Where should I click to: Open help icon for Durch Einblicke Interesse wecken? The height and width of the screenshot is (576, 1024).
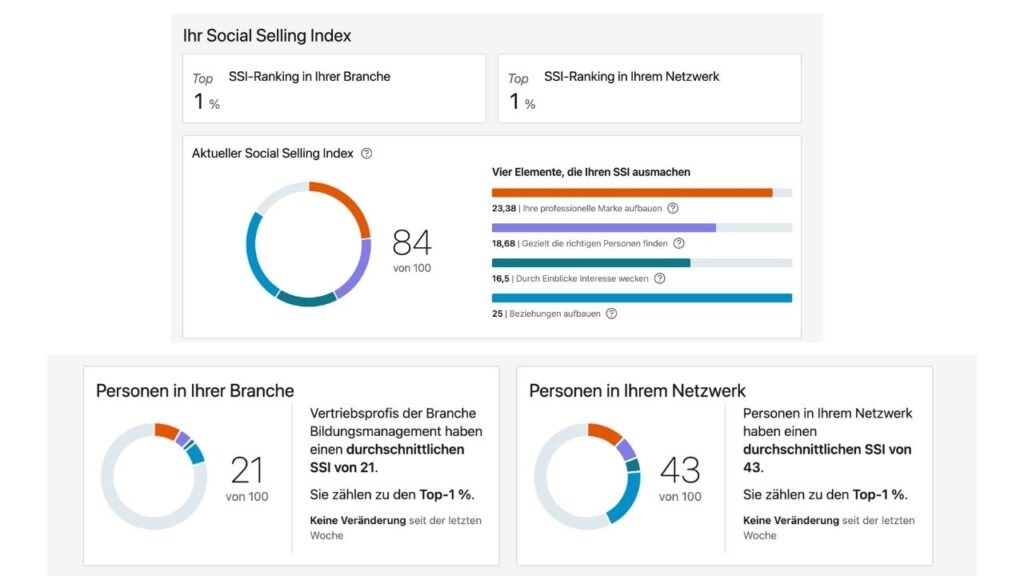[x=660, y=278]
